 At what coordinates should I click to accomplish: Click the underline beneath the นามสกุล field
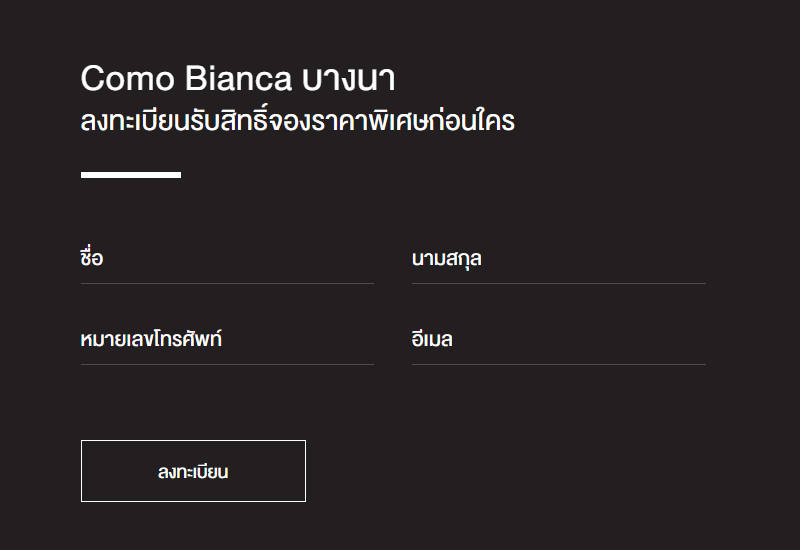[558, 284]
